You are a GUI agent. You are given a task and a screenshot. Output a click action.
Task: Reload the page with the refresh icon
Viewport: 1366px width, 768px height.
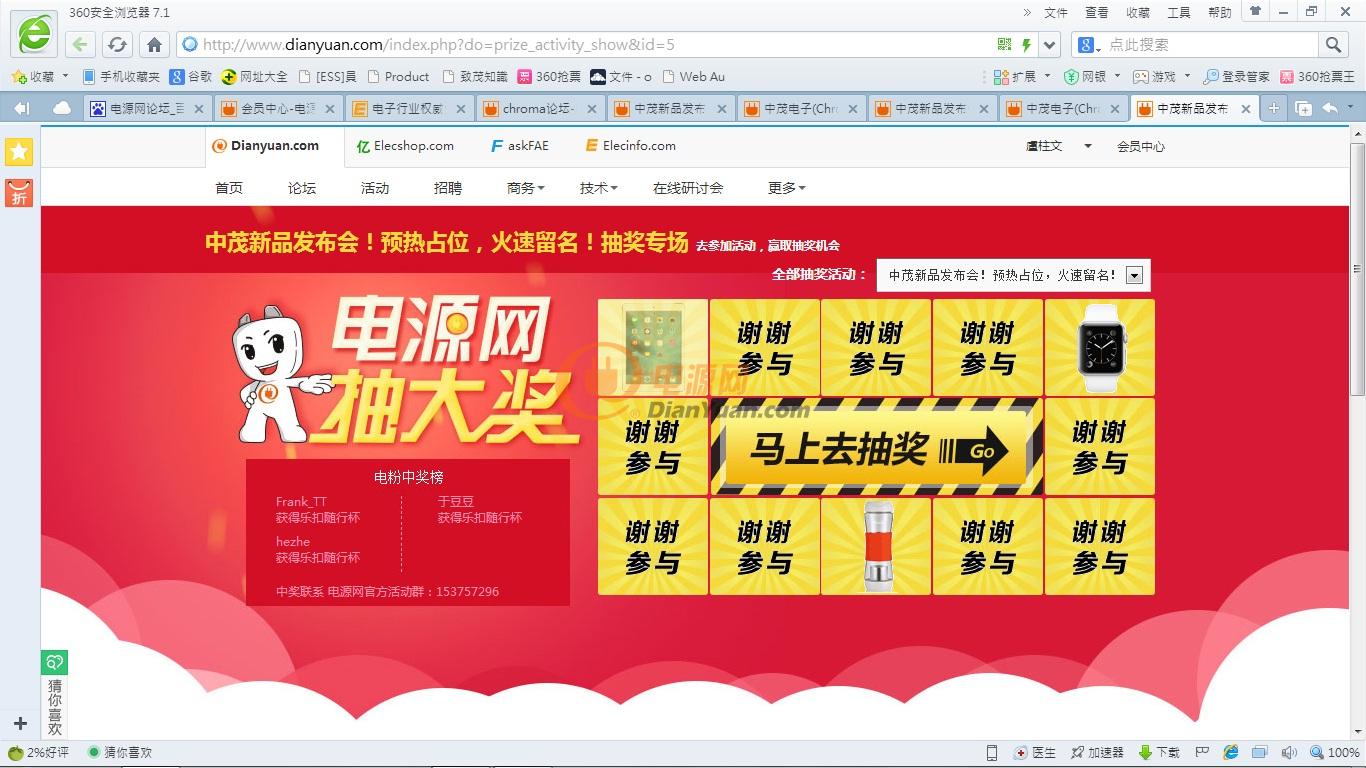(117, 44)
